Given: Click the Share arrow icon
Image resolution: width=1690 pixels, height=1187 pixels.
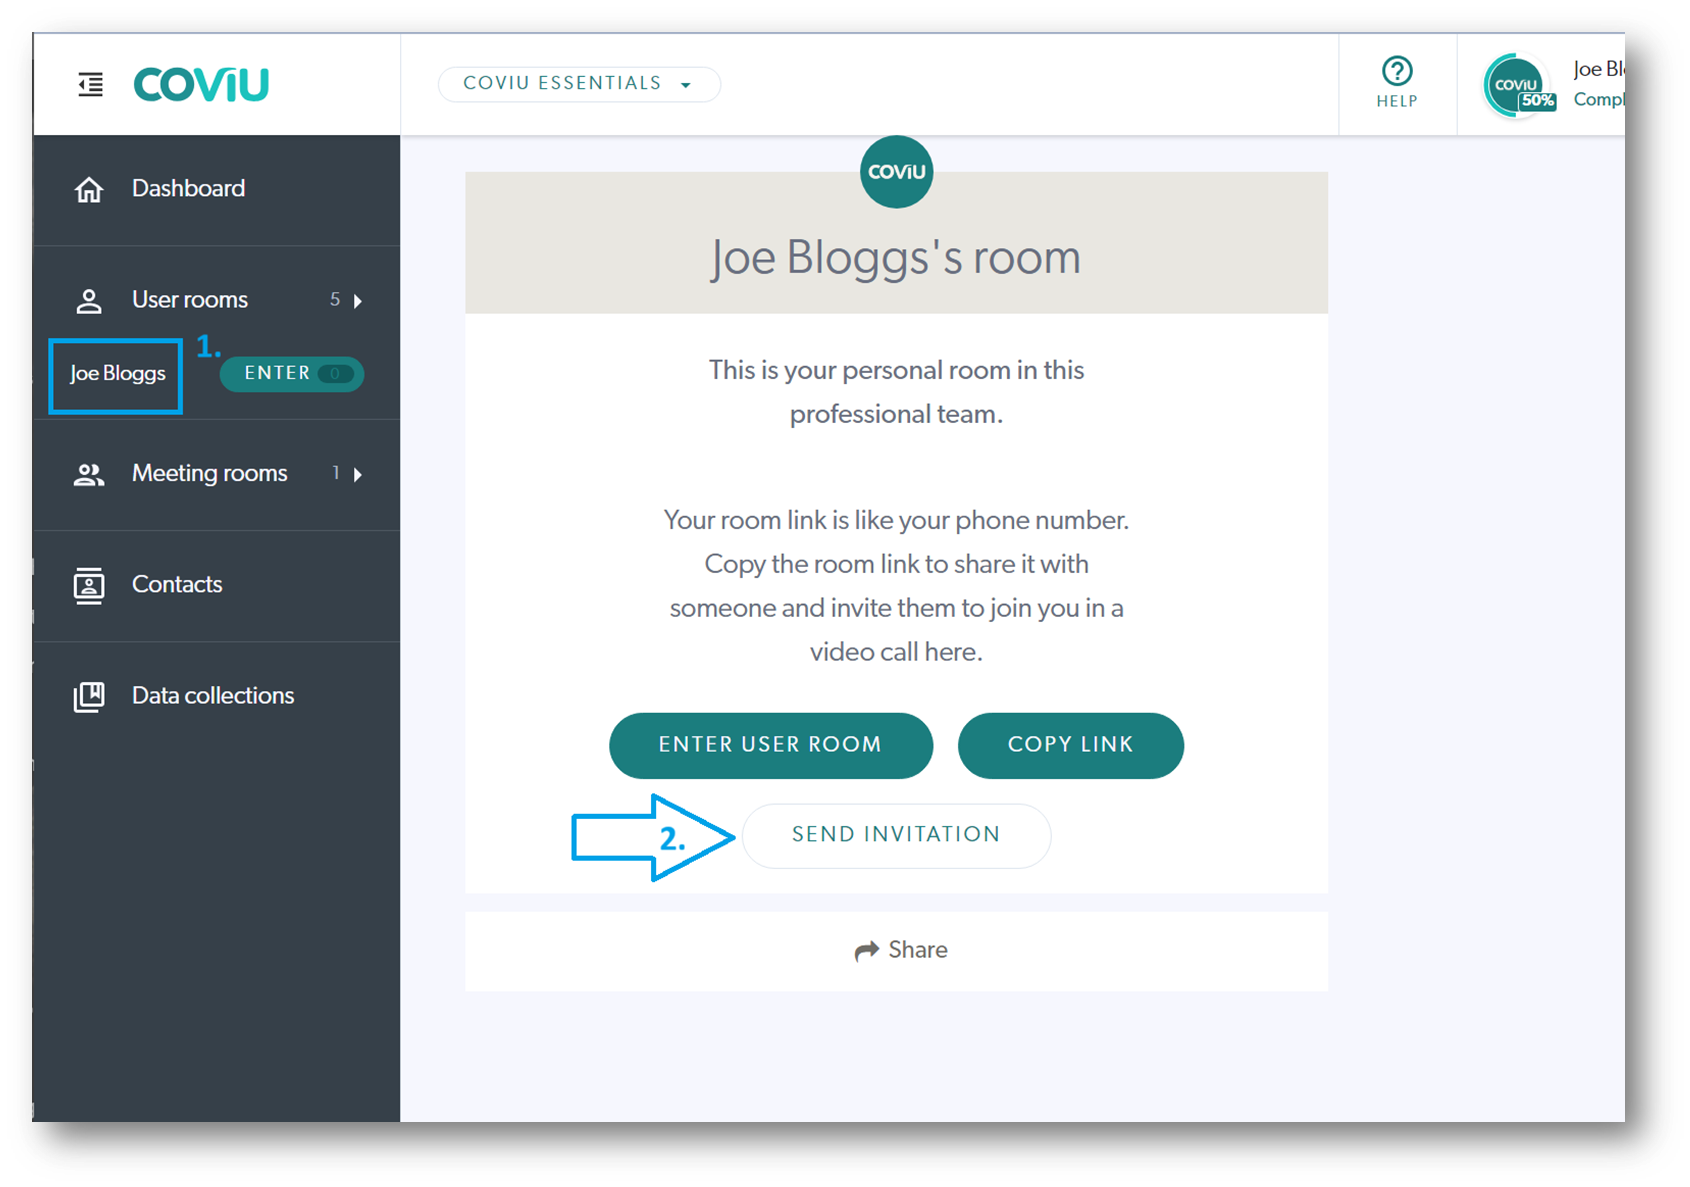Looking at the screenshot, I should point(866,951).
